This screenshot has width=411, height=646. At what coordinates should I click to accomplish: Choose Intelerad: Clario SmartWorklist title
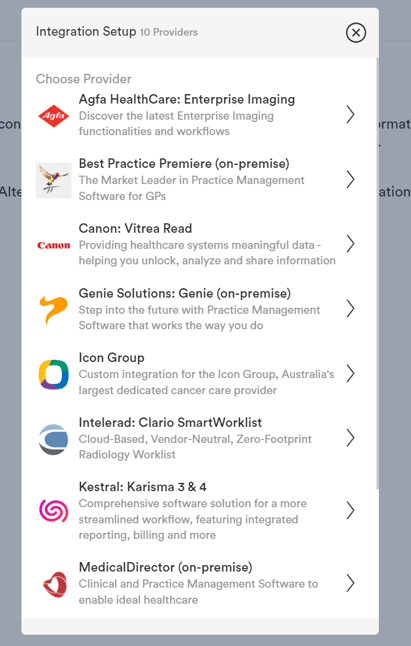pyautogui.click(x=170, y=422)
